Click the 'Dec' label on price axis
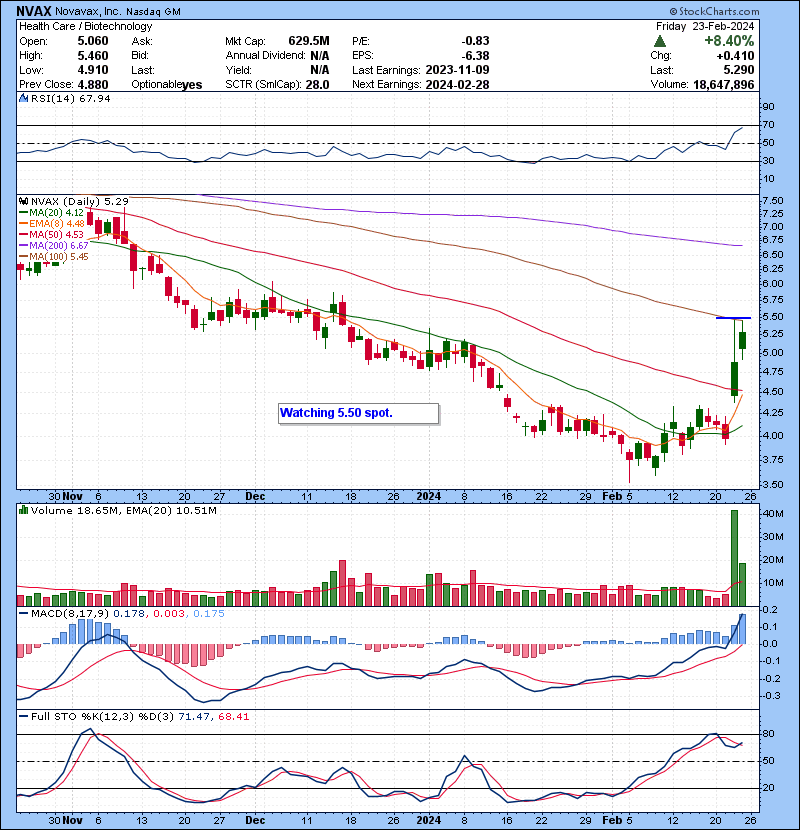The image size is (800, 830). pyautogui.click(x=255, y=497)
